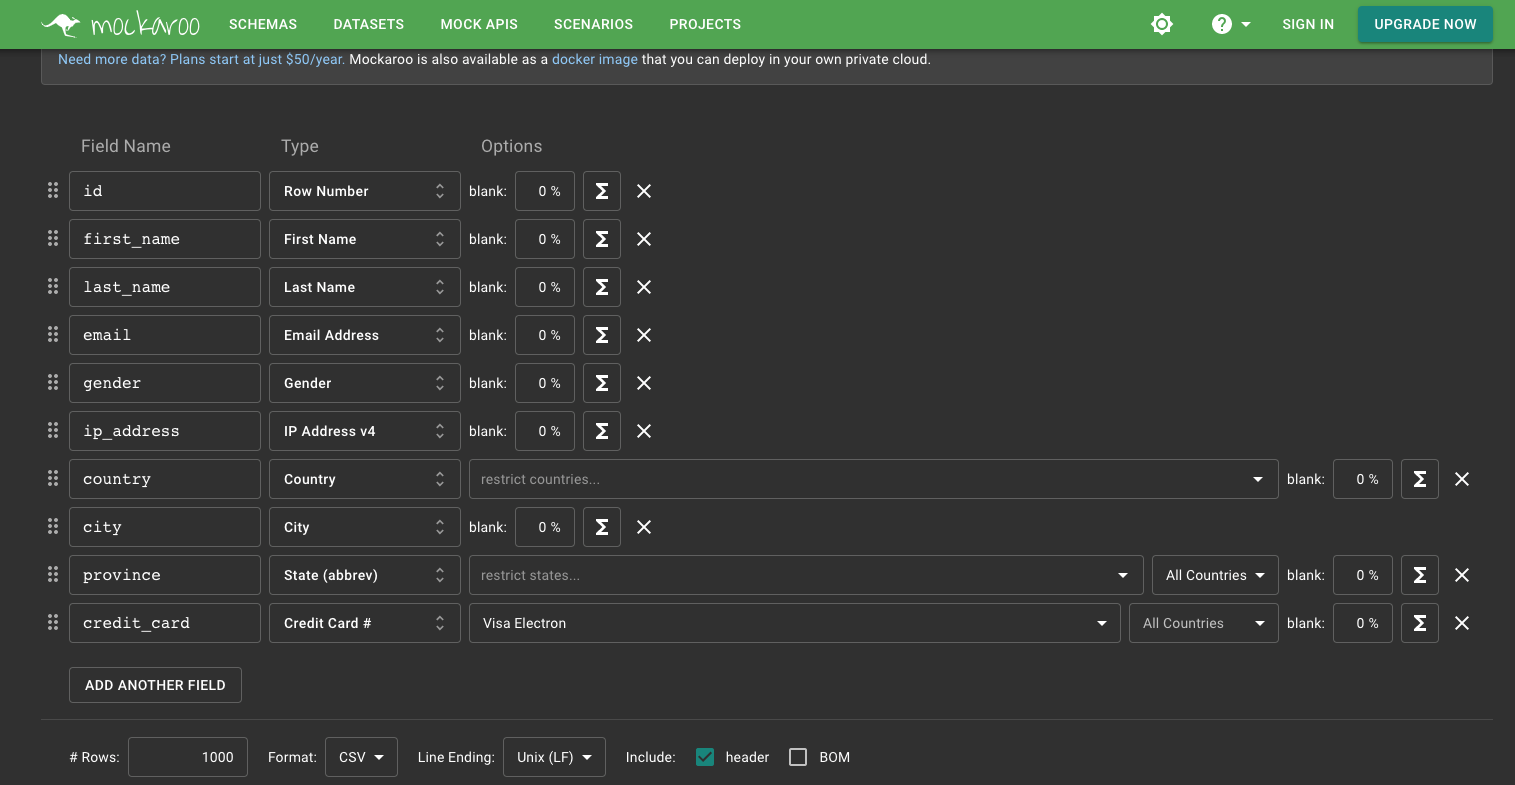
Task: Uncheck the header checkbox
Action: (705, 757)
